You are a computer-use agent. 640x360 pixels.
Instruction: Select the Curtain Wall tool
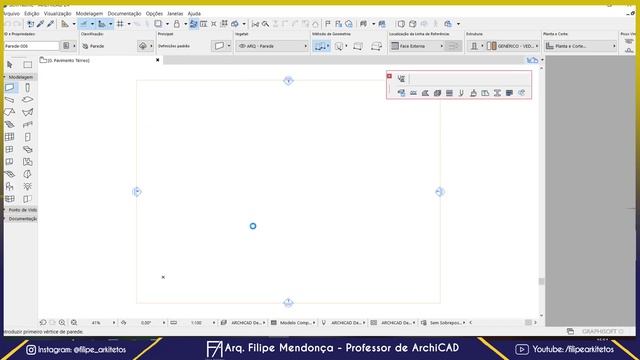(10, 137)
